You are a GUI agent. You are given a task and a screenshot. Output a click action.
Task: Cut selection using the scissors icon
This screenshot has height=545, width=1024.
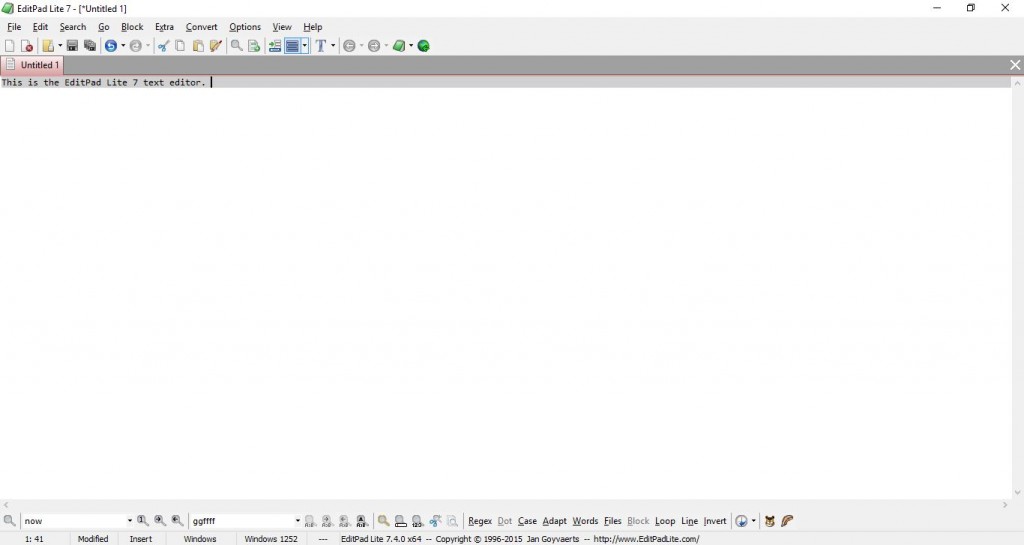[163, 46]
